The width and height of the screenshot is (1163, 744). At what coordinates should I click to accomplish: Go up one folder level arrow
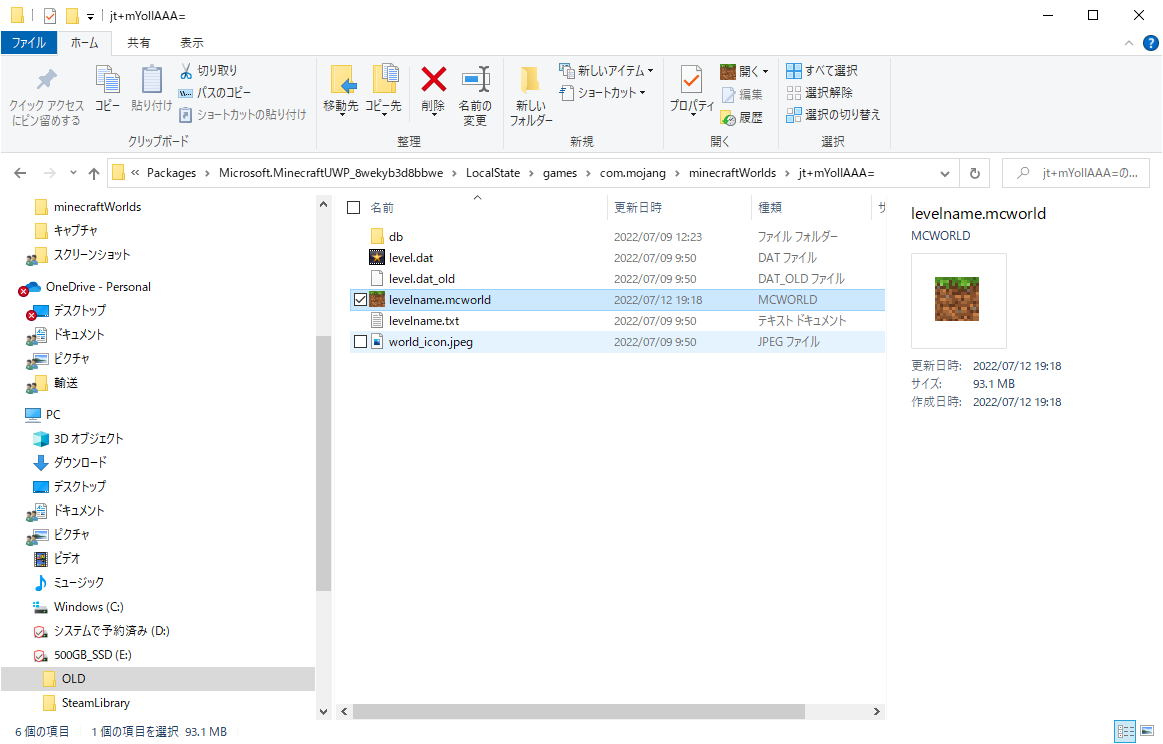[93, 173]
